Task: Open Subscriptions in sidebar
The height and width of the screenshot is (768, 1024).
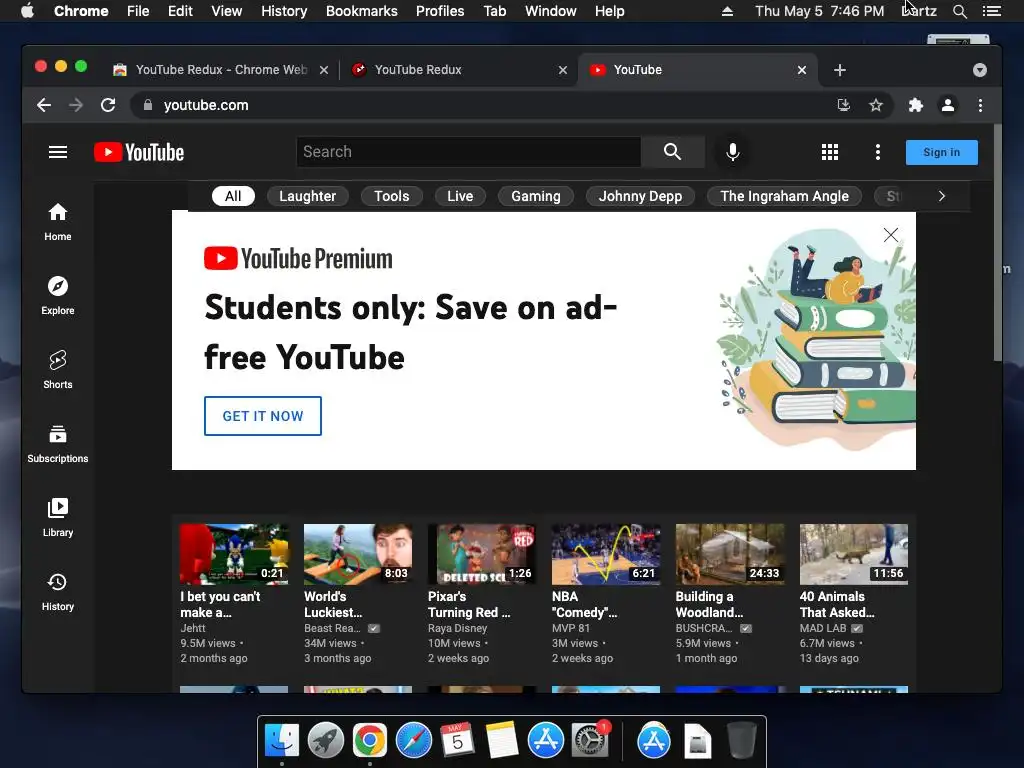Action: [x=57, y=444]
